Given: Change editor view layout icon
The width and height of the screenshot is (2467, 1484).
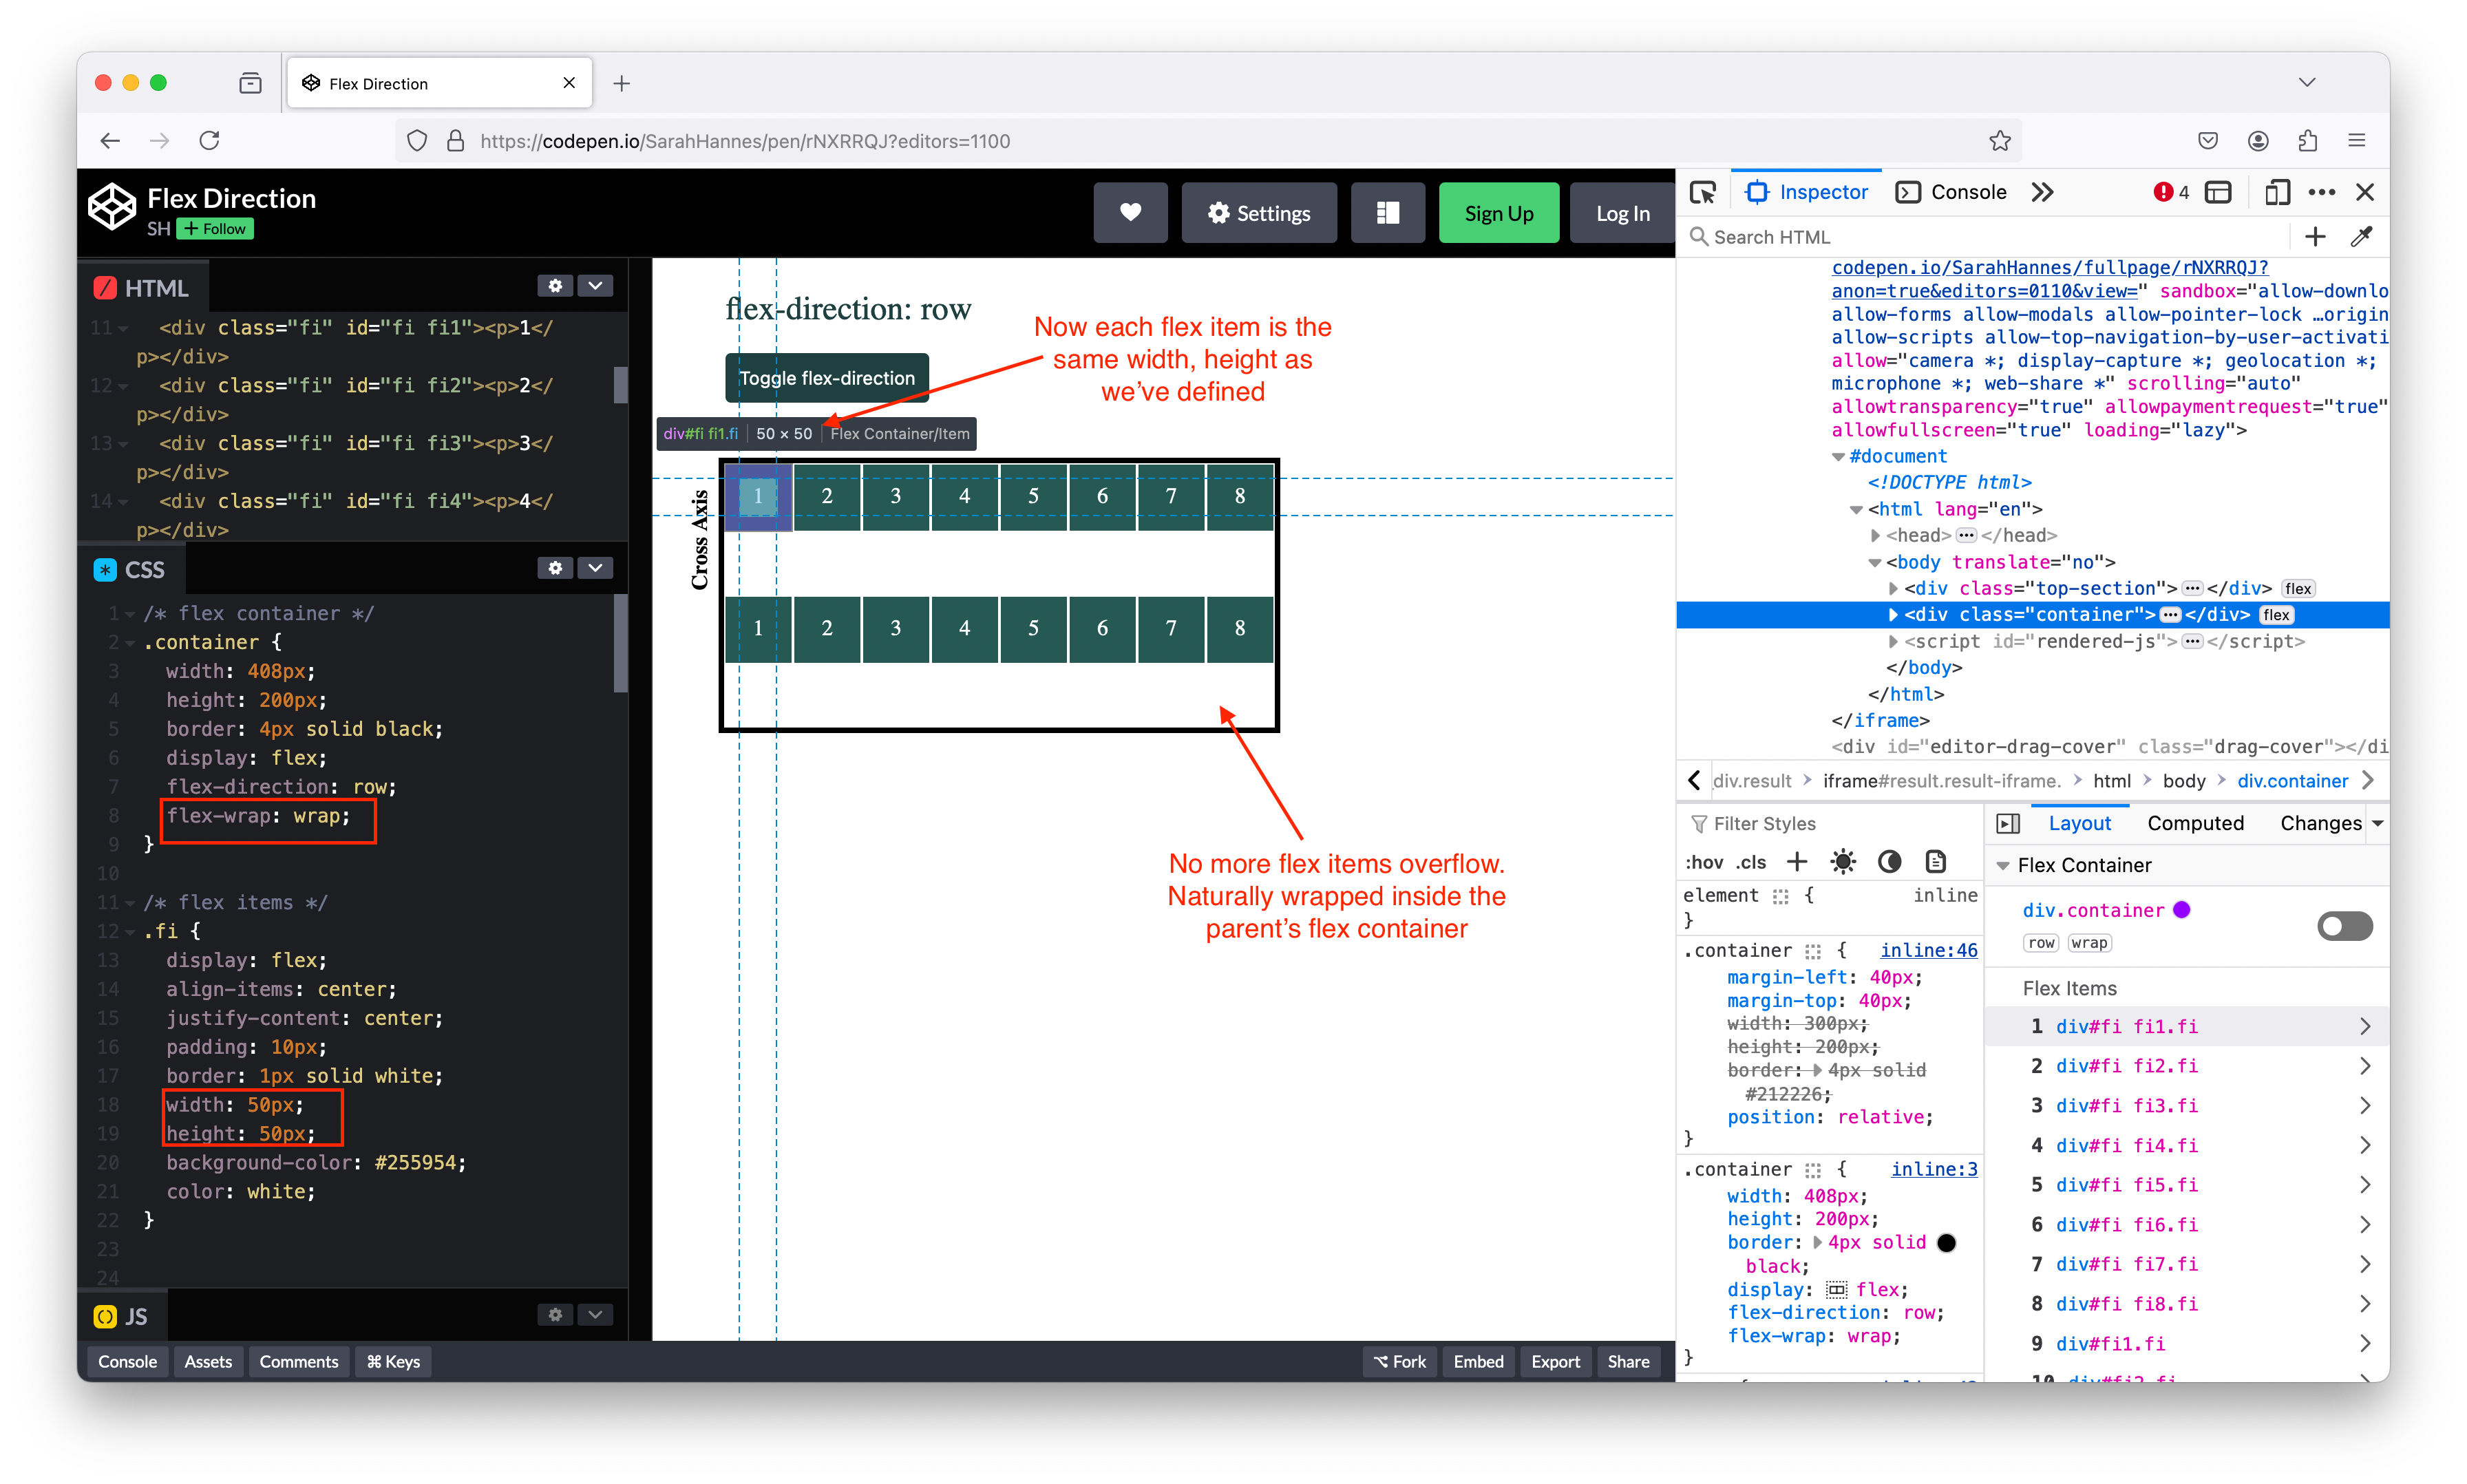Looking at the screenshot, I should (x=1387, y=213).
